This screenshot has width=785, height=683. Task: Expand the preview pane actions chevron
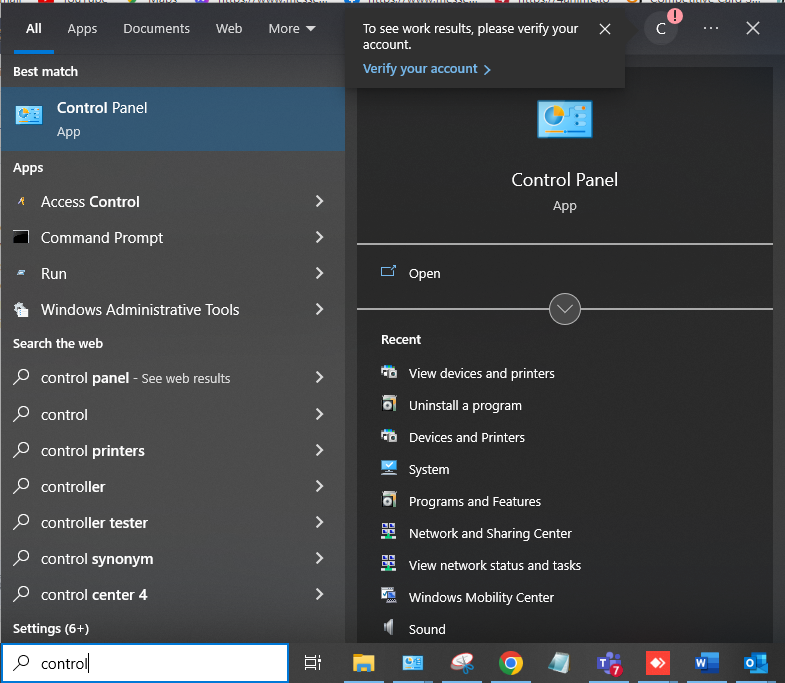565,309
